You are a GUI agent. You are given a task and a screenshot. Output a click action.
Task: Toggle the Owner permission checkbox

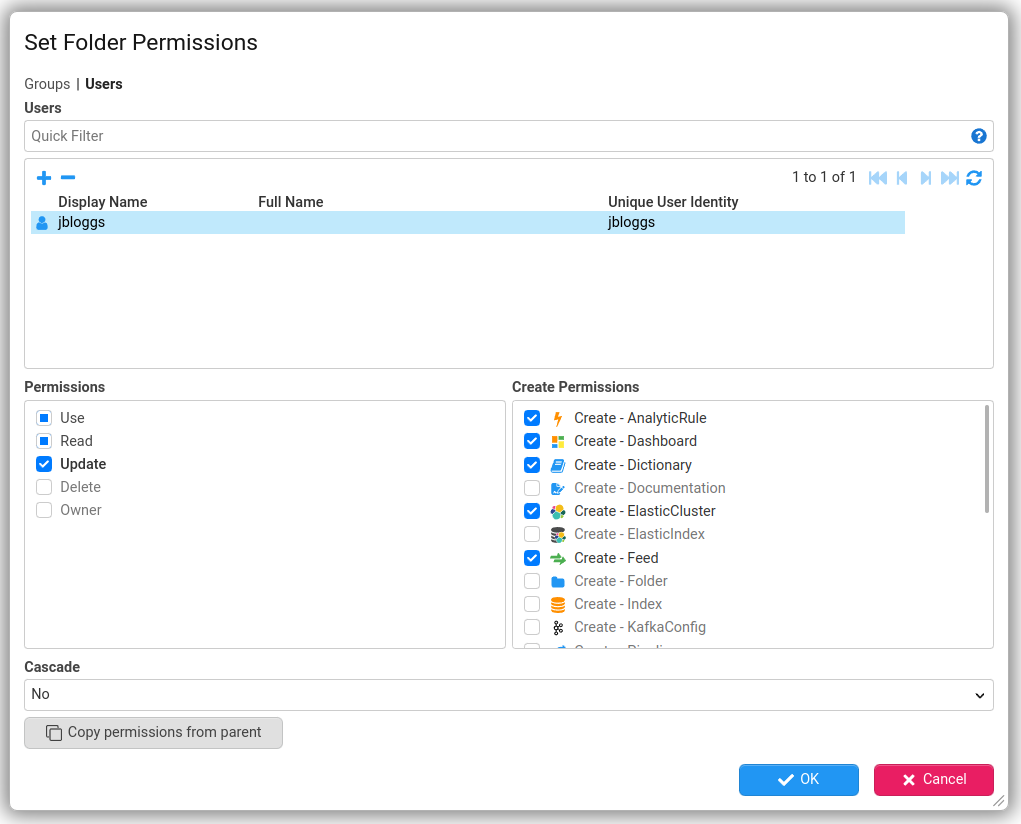pos(44,510)
